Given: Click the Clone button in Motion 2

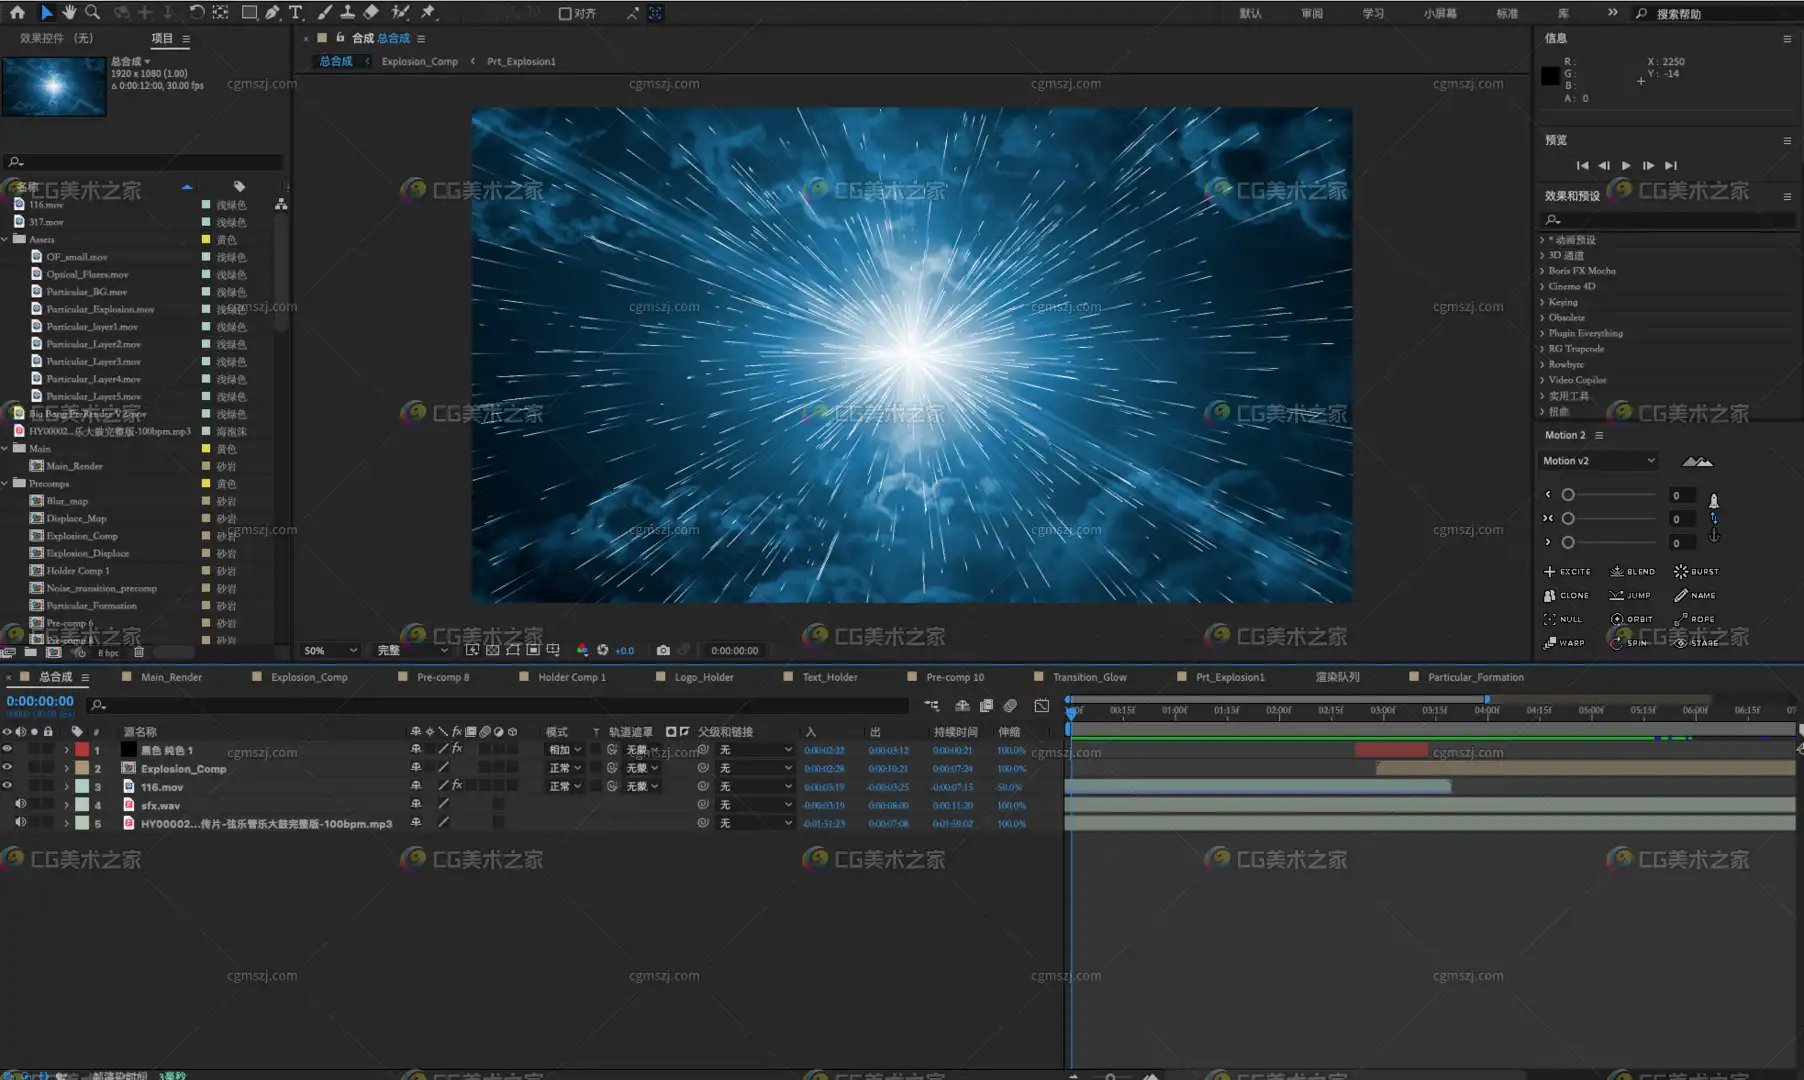Looking at the screenshot, I should pyautogui.click(x=1566, y=596).
